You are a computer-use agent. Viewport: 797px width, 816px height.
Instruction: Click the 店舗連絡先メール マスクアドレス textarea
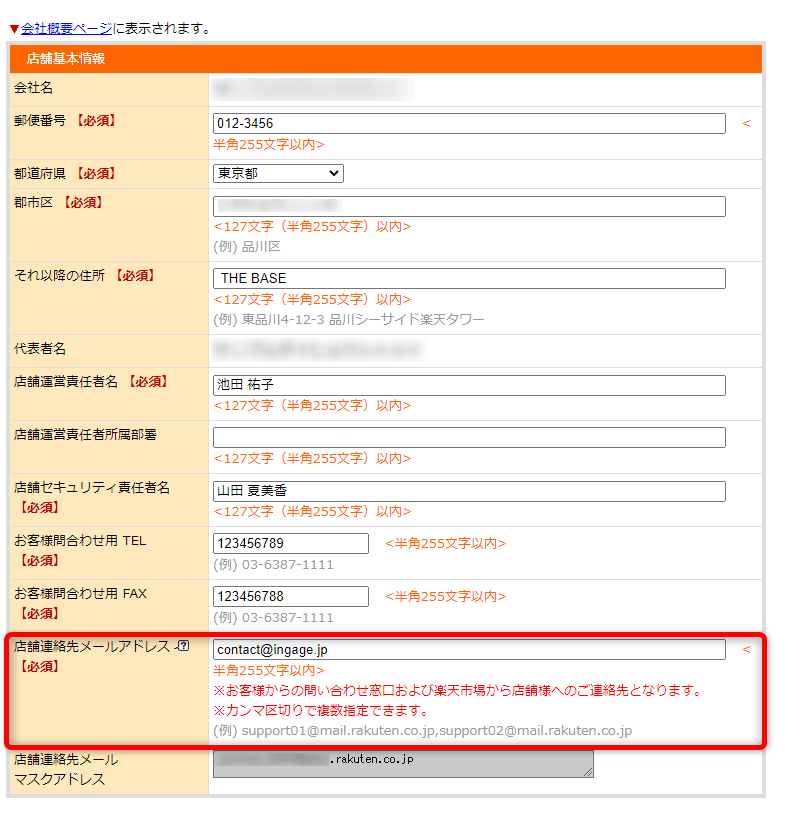coord(402,762)
